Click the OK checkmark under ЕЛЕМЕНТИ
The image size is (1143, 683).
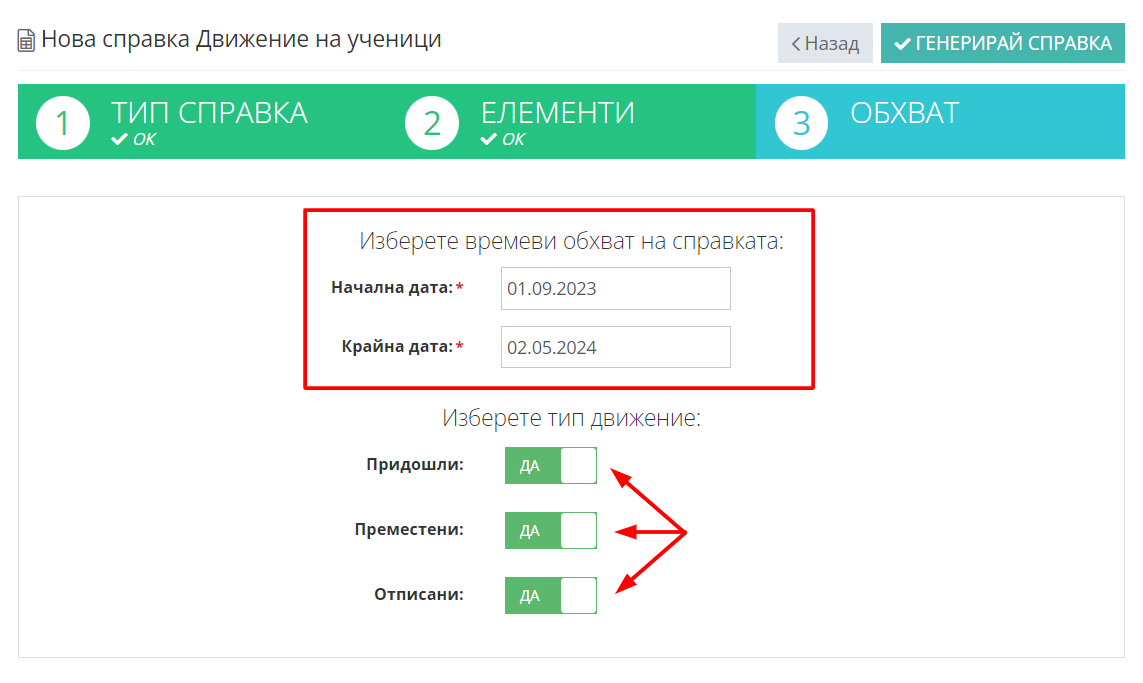click(x=488, y=140)
